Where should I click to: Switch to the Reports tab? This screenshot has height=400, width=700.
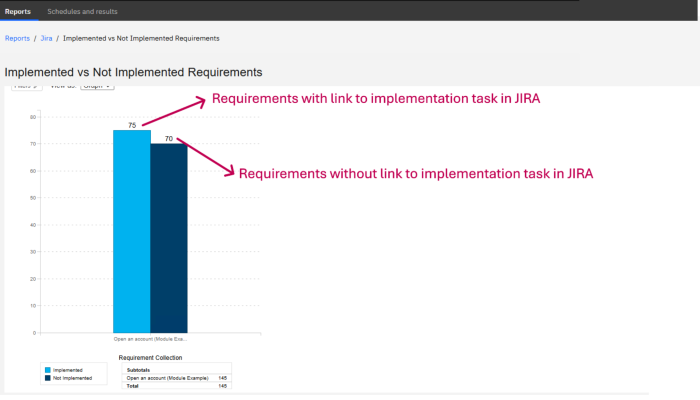[x=17, y=11]
